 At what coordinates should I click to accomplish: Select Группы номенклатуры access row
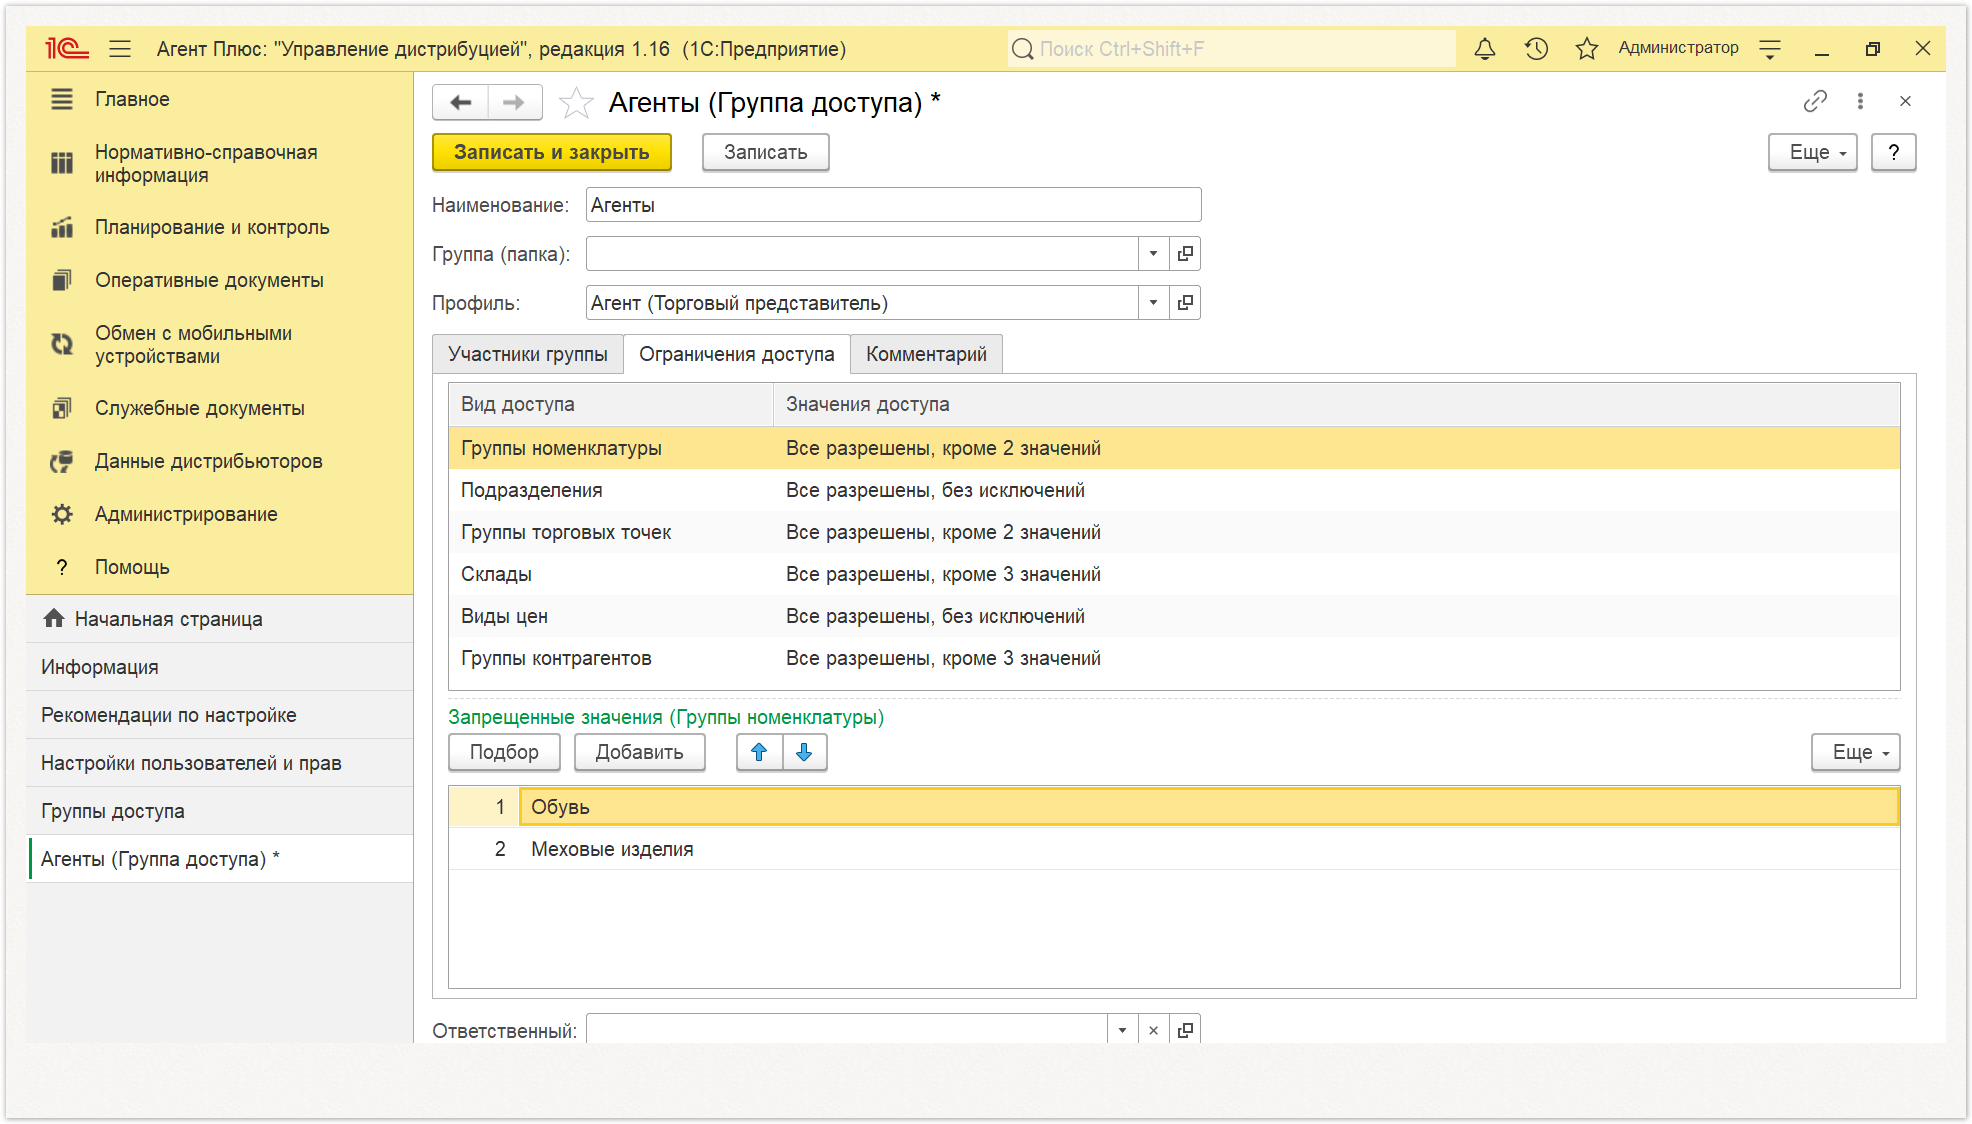click(x=1174, y=448)
